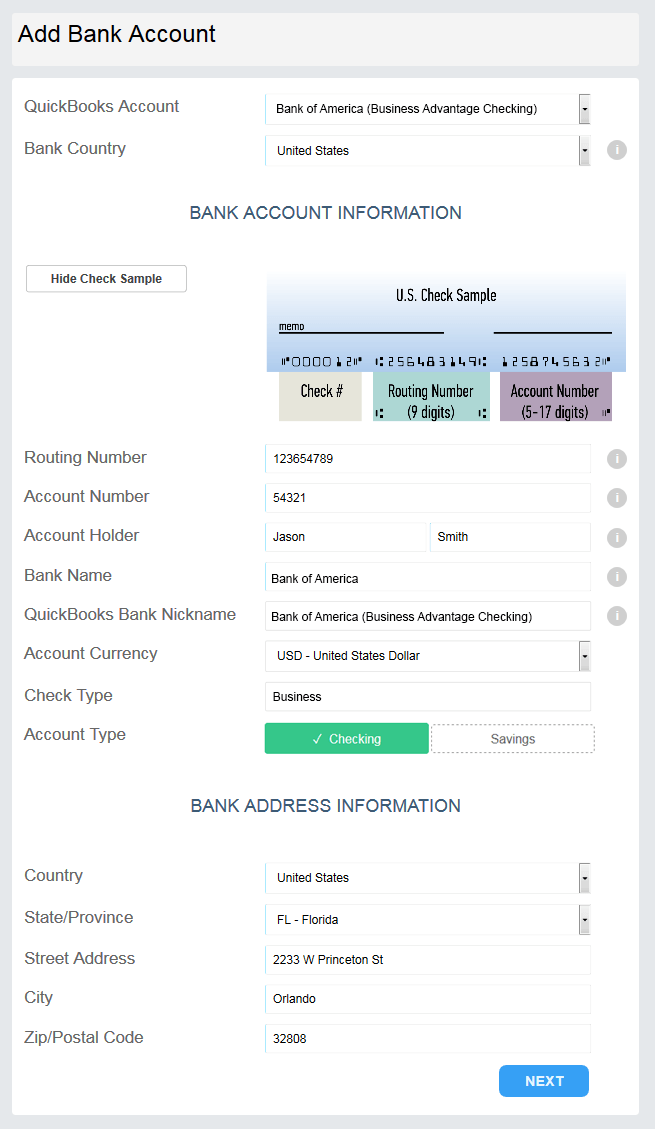The height and width of the screenshot is (1129, 655).
Task: Open the QuickBooks Account dropdown
Action: [x=428, y=109]
